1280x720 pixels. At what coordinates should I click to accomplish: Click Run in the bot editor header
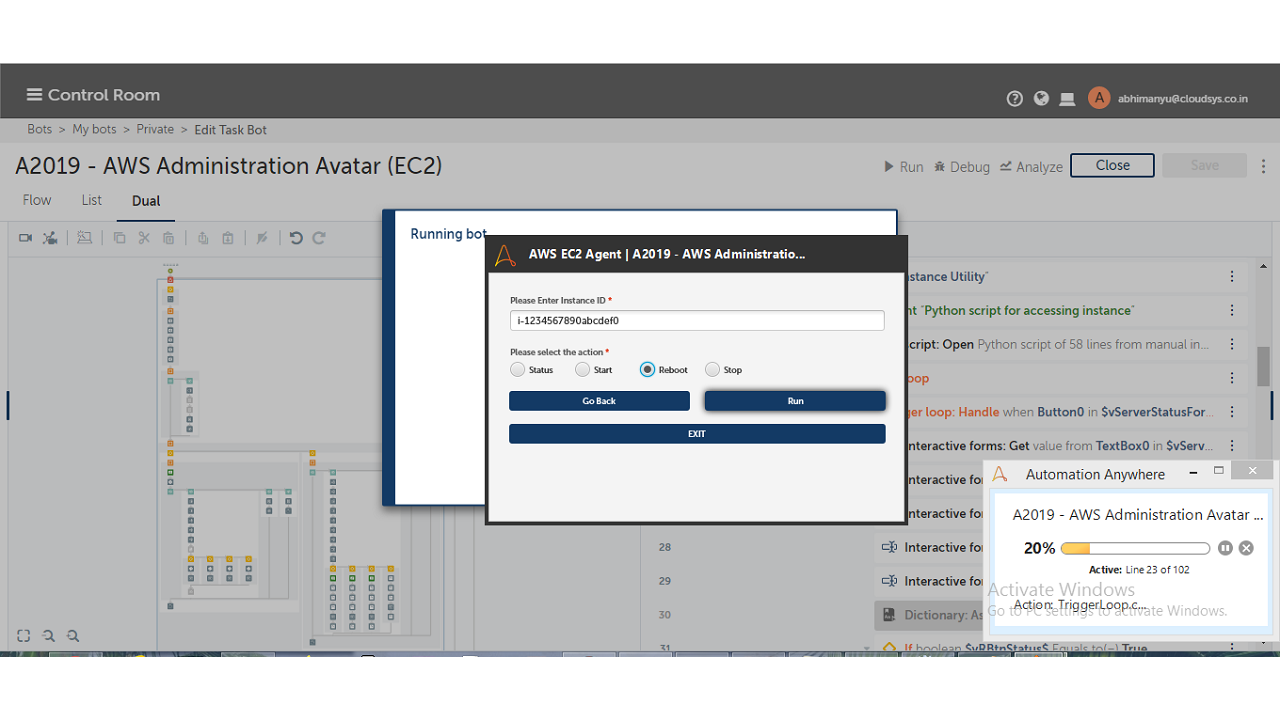click(904, 167)
